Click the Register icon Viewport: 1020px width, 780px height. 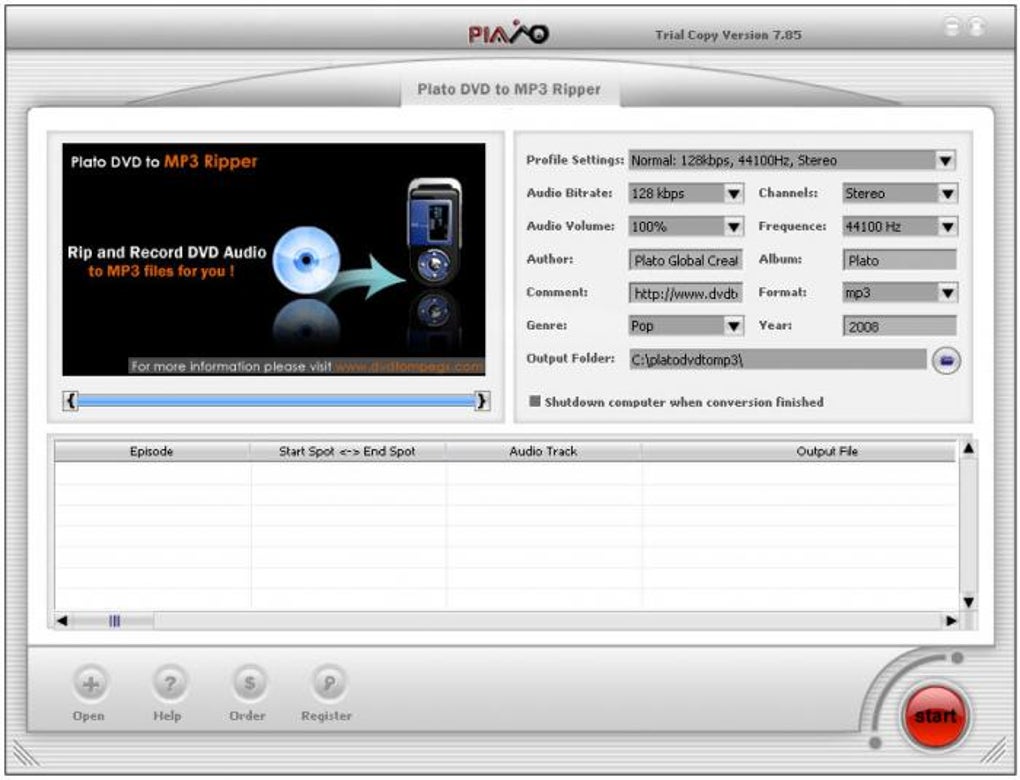329,684
